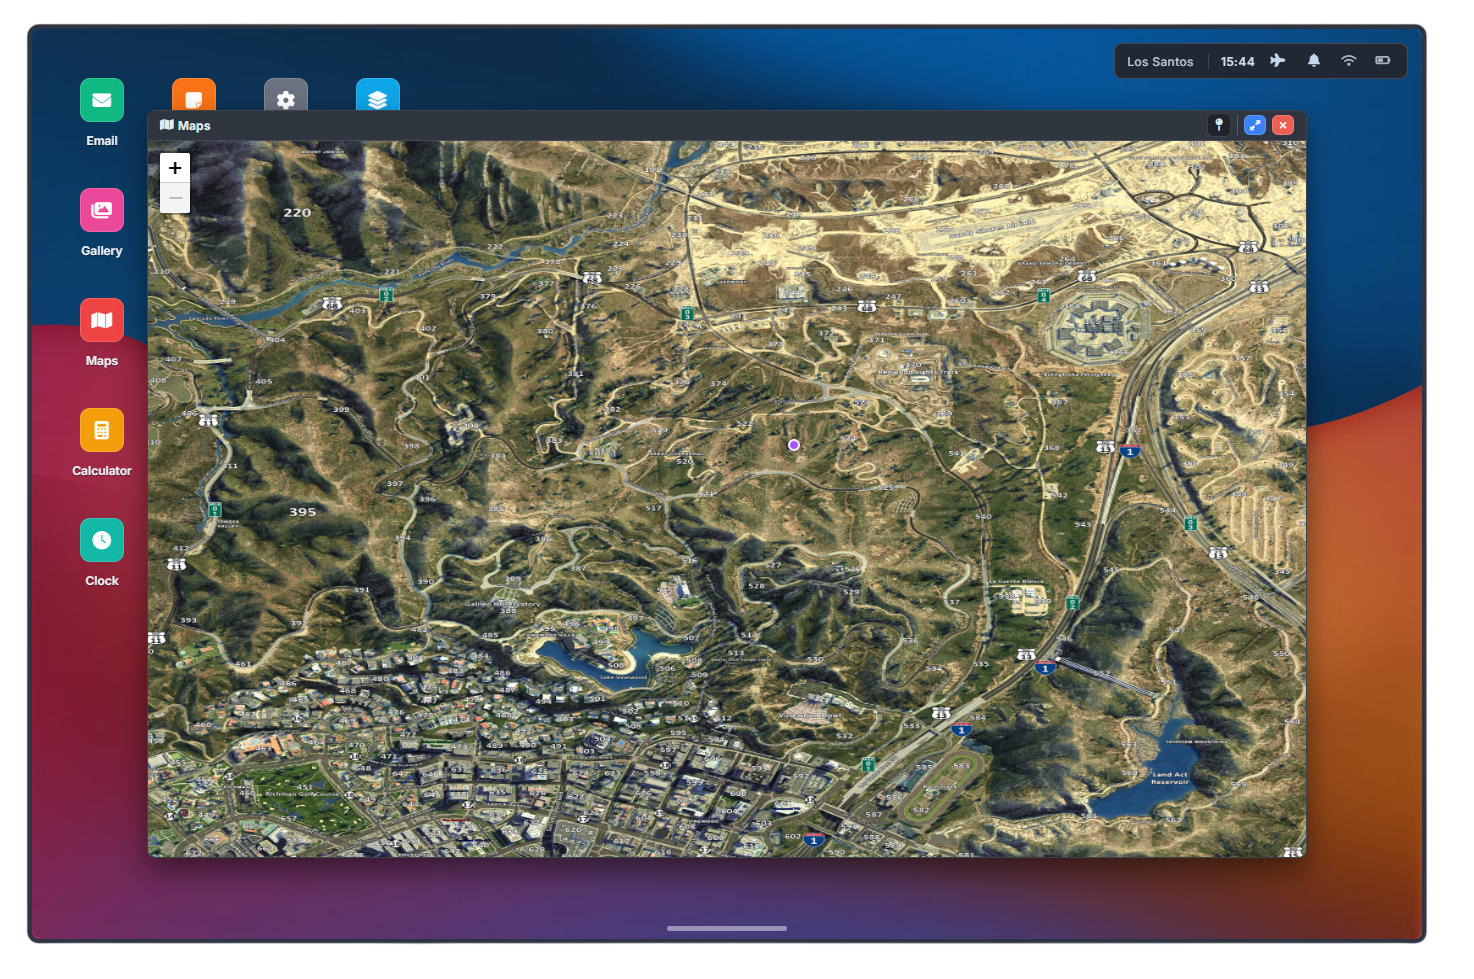Check the battery indicator icon
This screenshot has height=979, width=1474.
coord(1383,61)
